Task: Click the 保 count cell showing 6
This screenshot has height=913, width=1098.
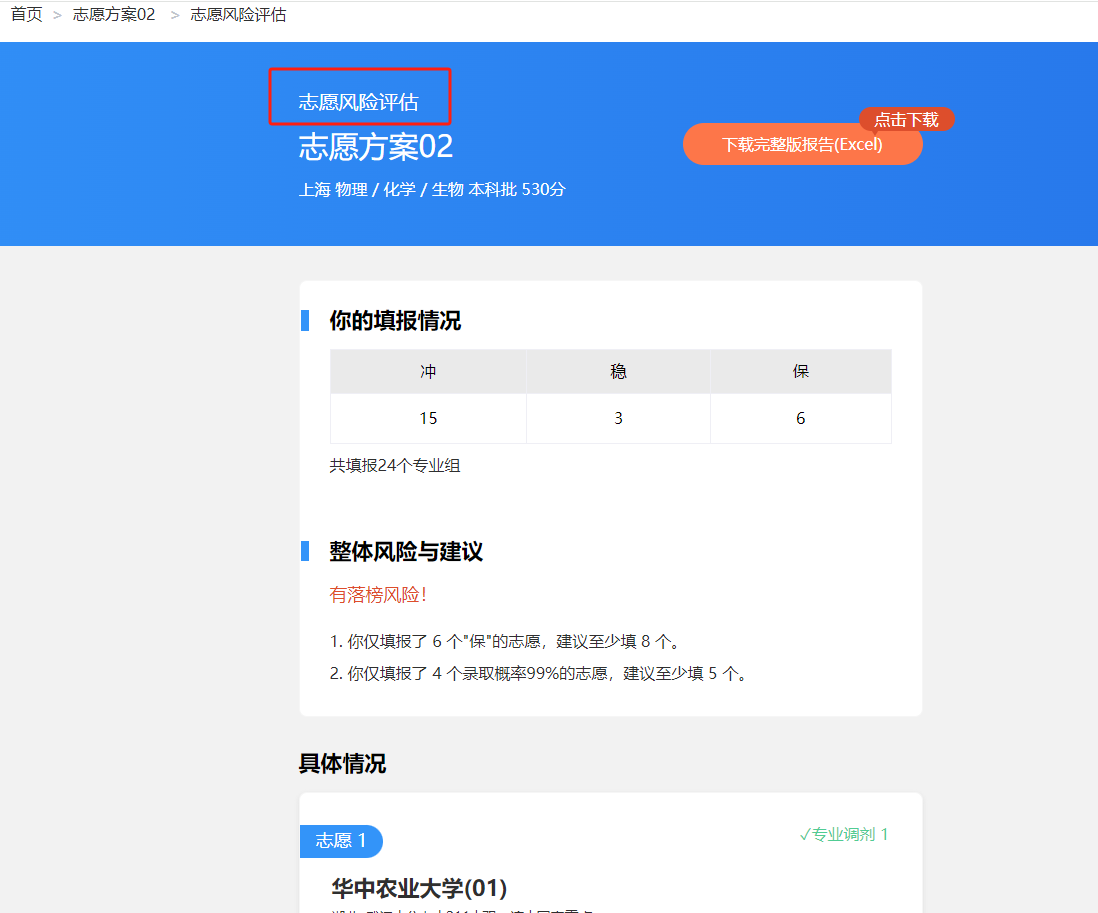Action: [x=800, y=418]
